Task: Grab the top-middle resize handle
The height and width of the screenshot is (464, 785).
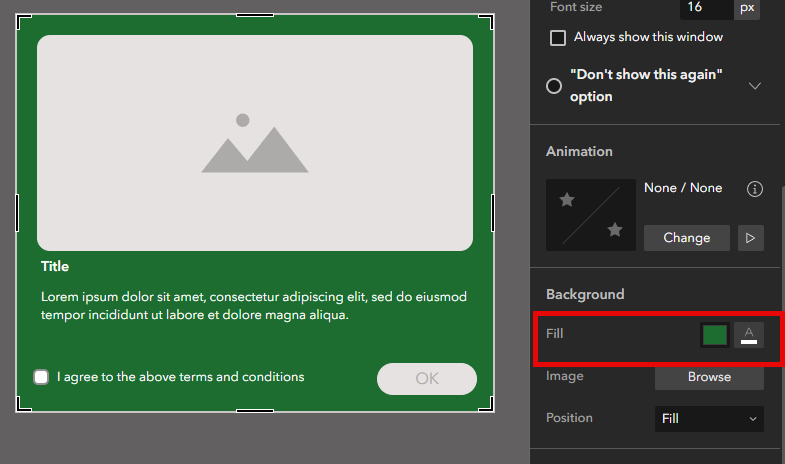Action: [255, 15]
